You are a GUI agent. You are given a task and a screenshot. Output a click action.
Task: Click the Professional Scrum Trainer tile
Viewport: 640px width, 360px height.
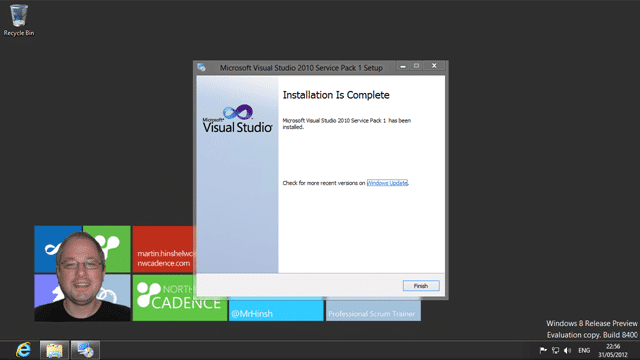tap(373, 311)
